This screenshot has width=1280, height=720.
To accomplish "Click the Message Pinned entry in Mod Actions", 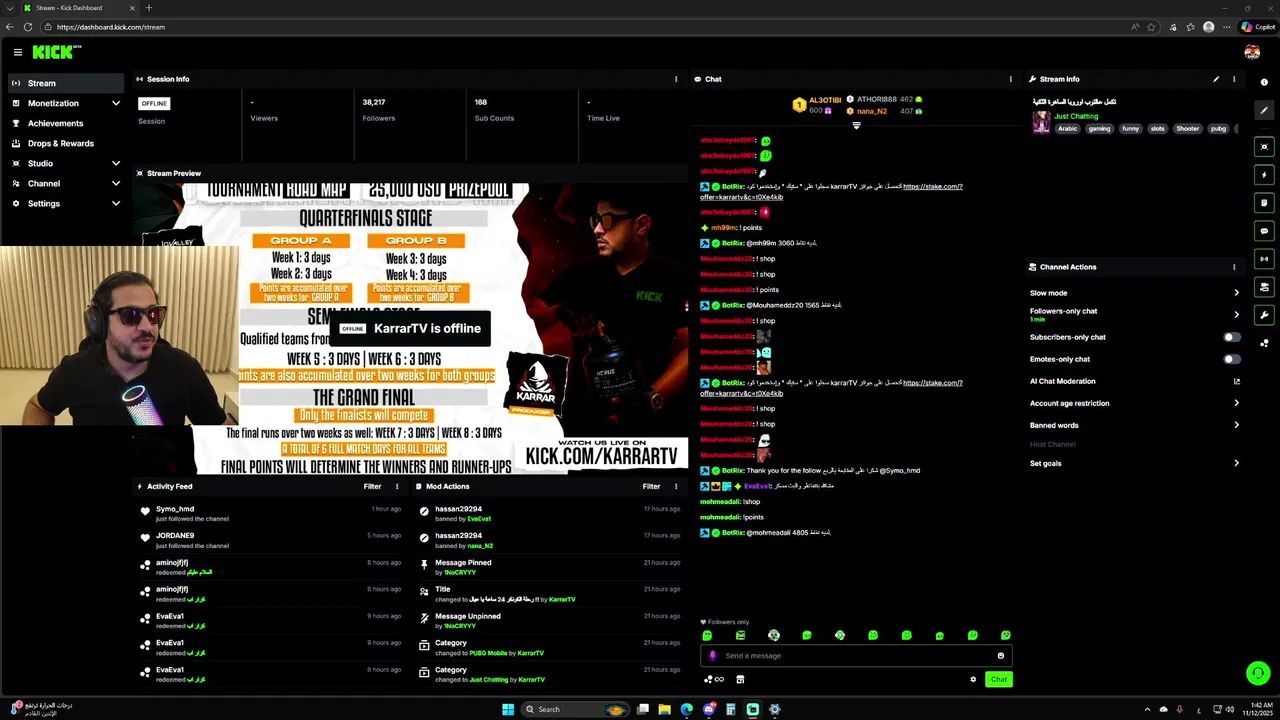I will pos(549,567).
